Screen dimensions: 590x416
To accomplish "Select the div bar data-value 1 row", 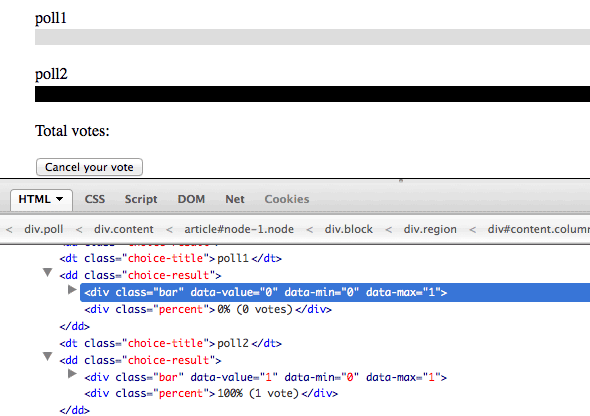I will (266, 377).
